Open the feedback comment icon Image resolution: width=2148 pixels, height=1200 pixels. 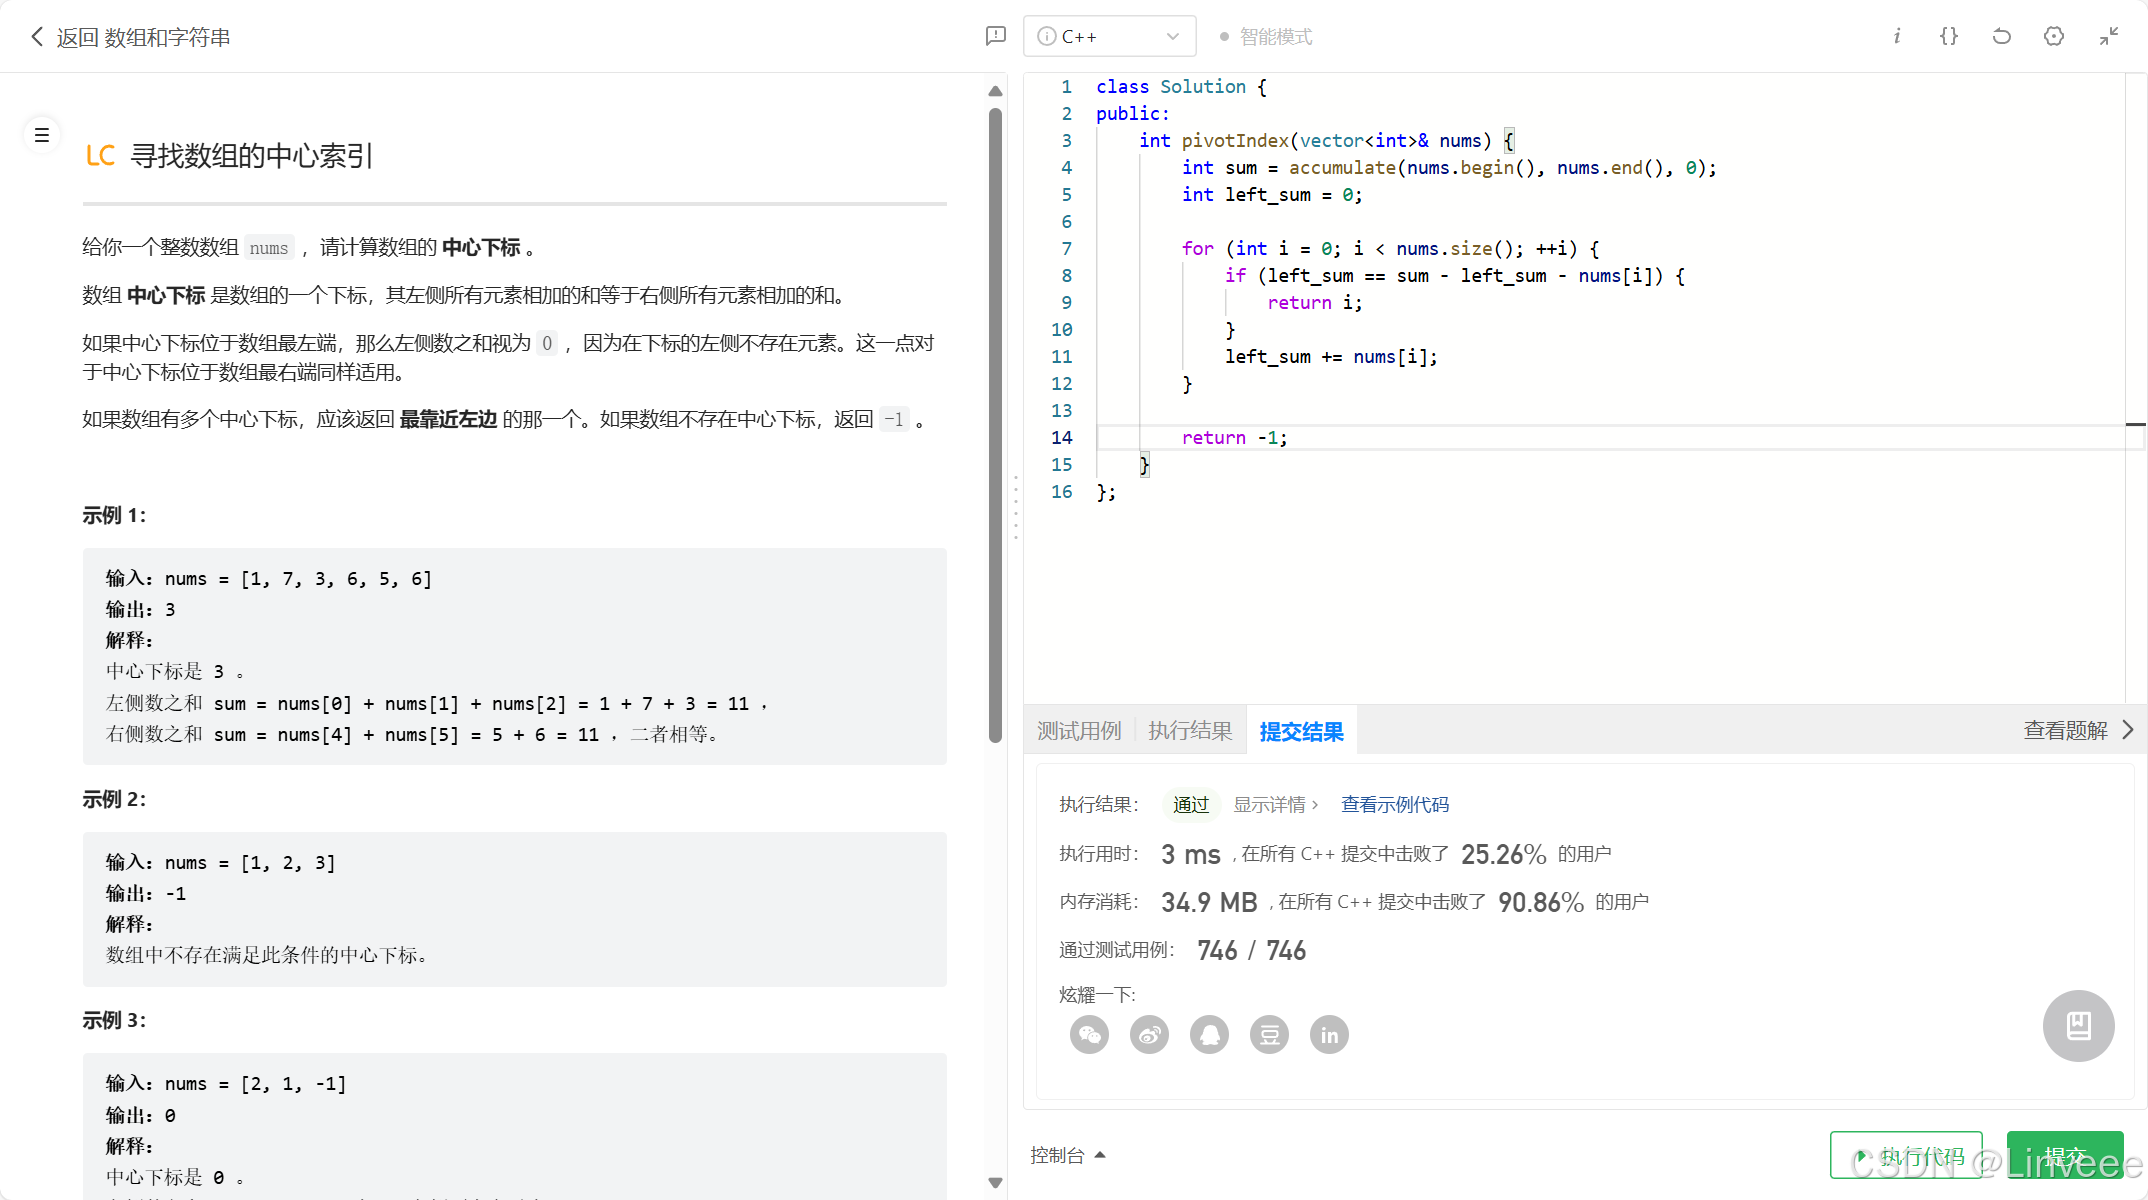(x=995, y=36)
